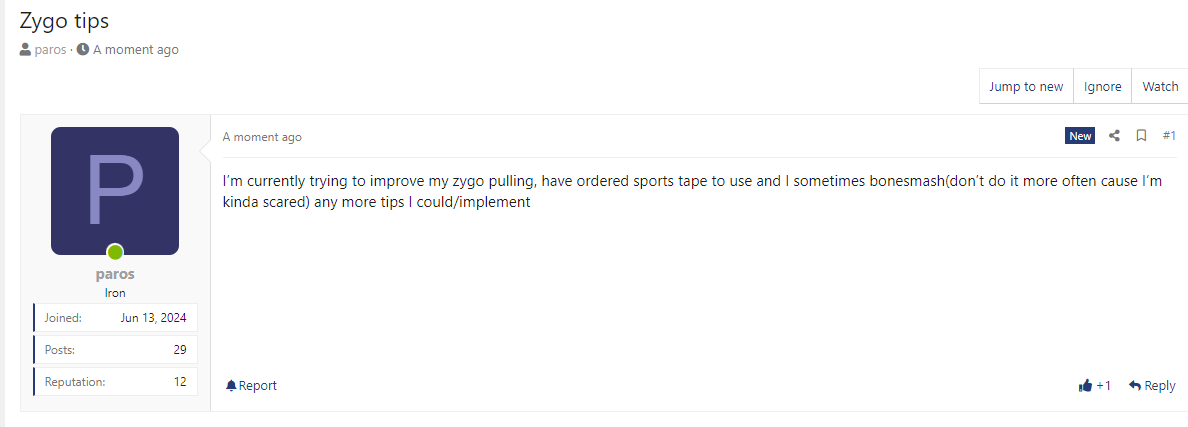
Task: Click the clock icon under thread title
Action: tap(83, 49)
